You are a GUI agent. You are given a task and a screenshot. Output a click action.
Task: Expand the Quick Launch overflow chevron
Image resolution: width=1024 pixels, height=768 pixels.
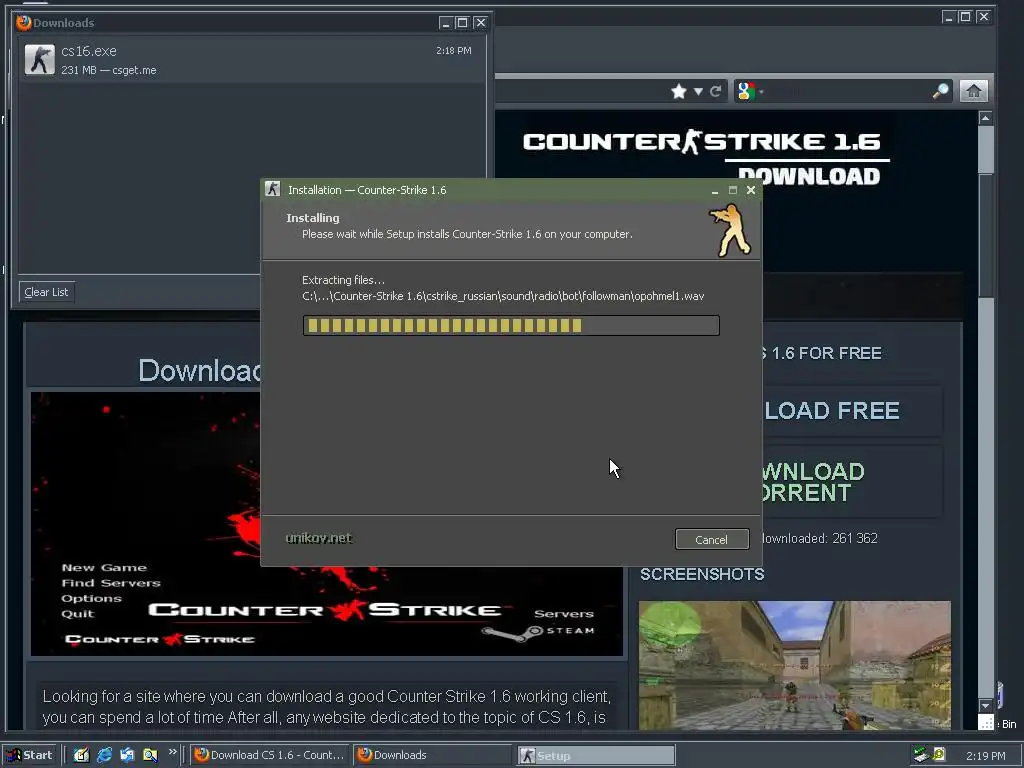coord(172,752)
